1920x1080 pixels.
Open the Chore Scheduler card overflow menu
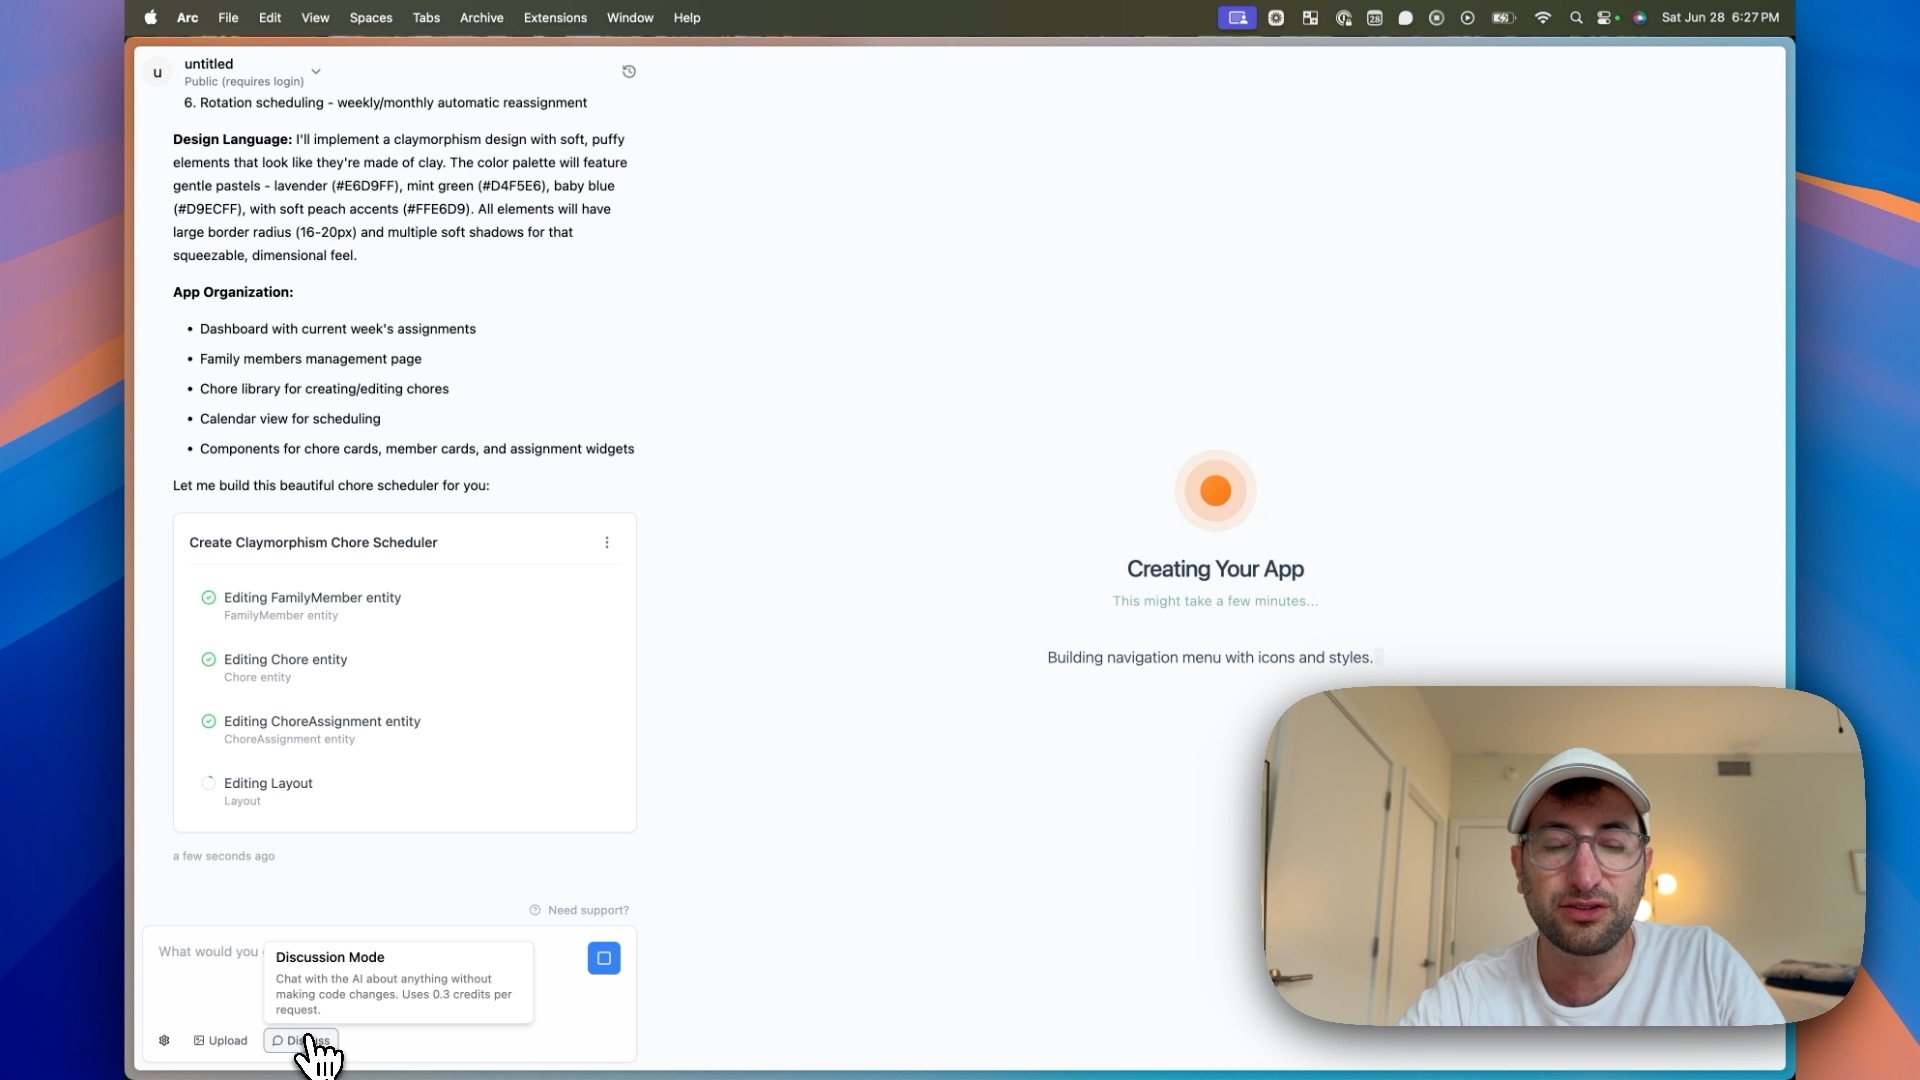pyautogui.click(x=606, y=542)
